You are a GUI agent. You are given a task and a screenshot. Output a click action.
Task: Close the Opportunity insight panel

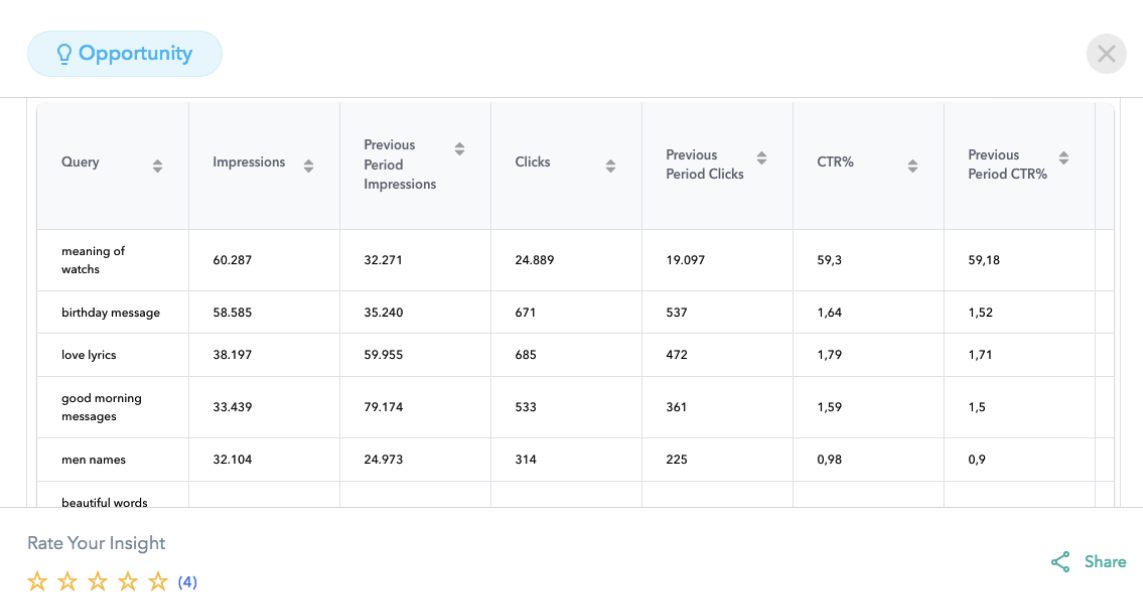click(x=1106, y=54)
